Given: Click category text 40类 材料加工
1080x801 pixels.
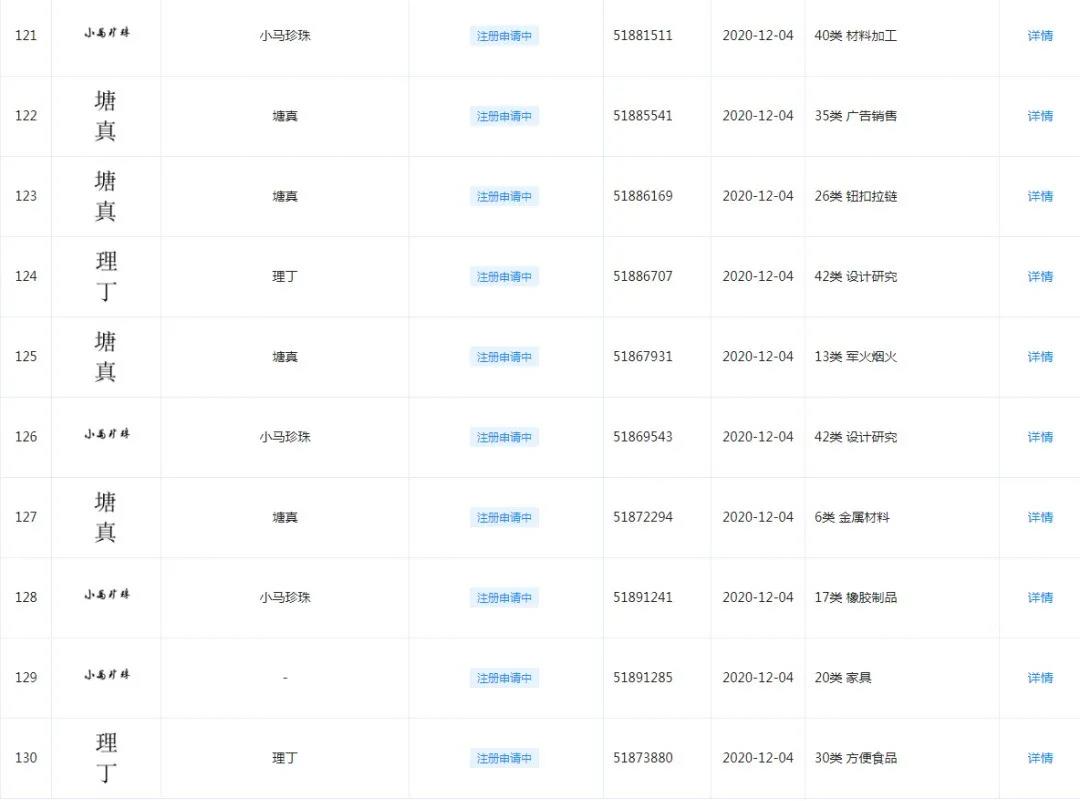Looking at the screenshot, I should [x=855, y=35].
